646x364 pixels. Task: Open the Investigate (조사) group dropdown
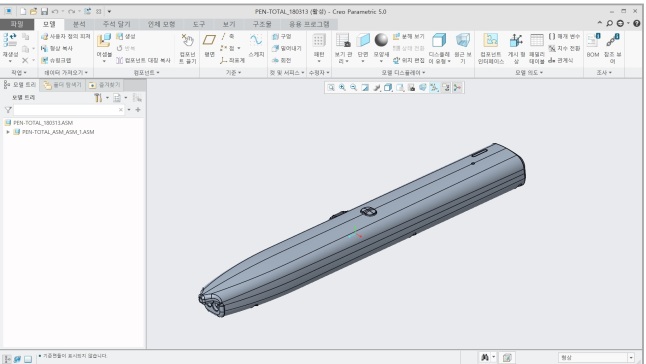pyautogui.click(x=604, y=72)
